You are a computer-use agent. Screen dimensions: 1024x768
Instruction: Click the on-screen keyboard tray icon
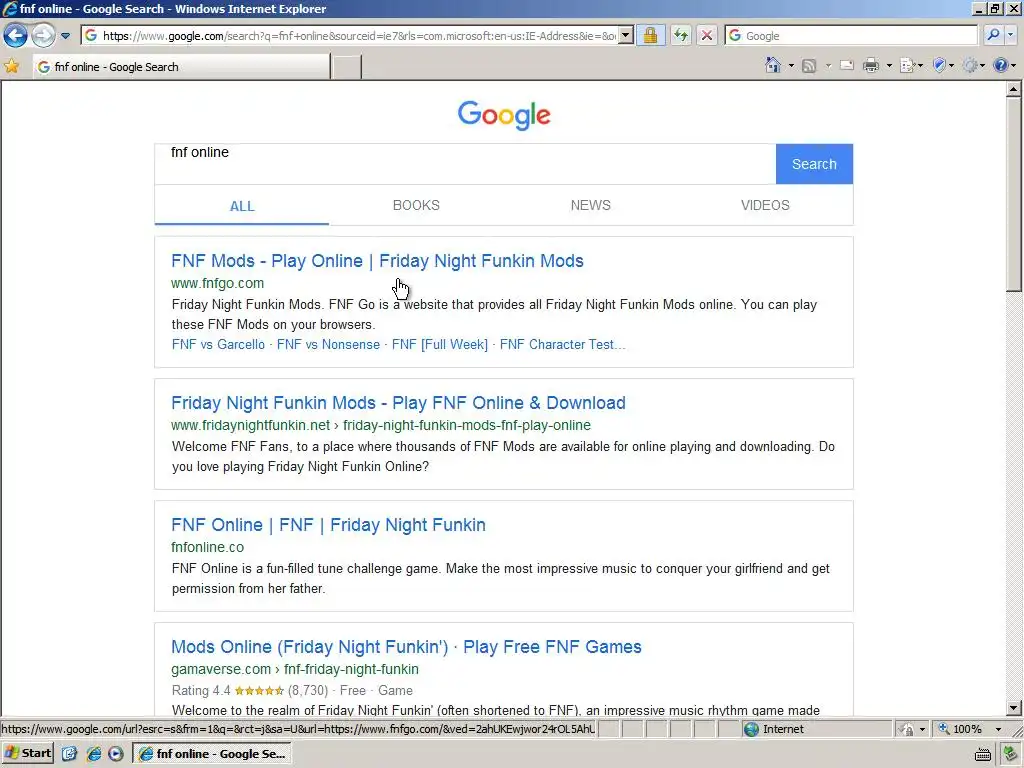[983, 754]
